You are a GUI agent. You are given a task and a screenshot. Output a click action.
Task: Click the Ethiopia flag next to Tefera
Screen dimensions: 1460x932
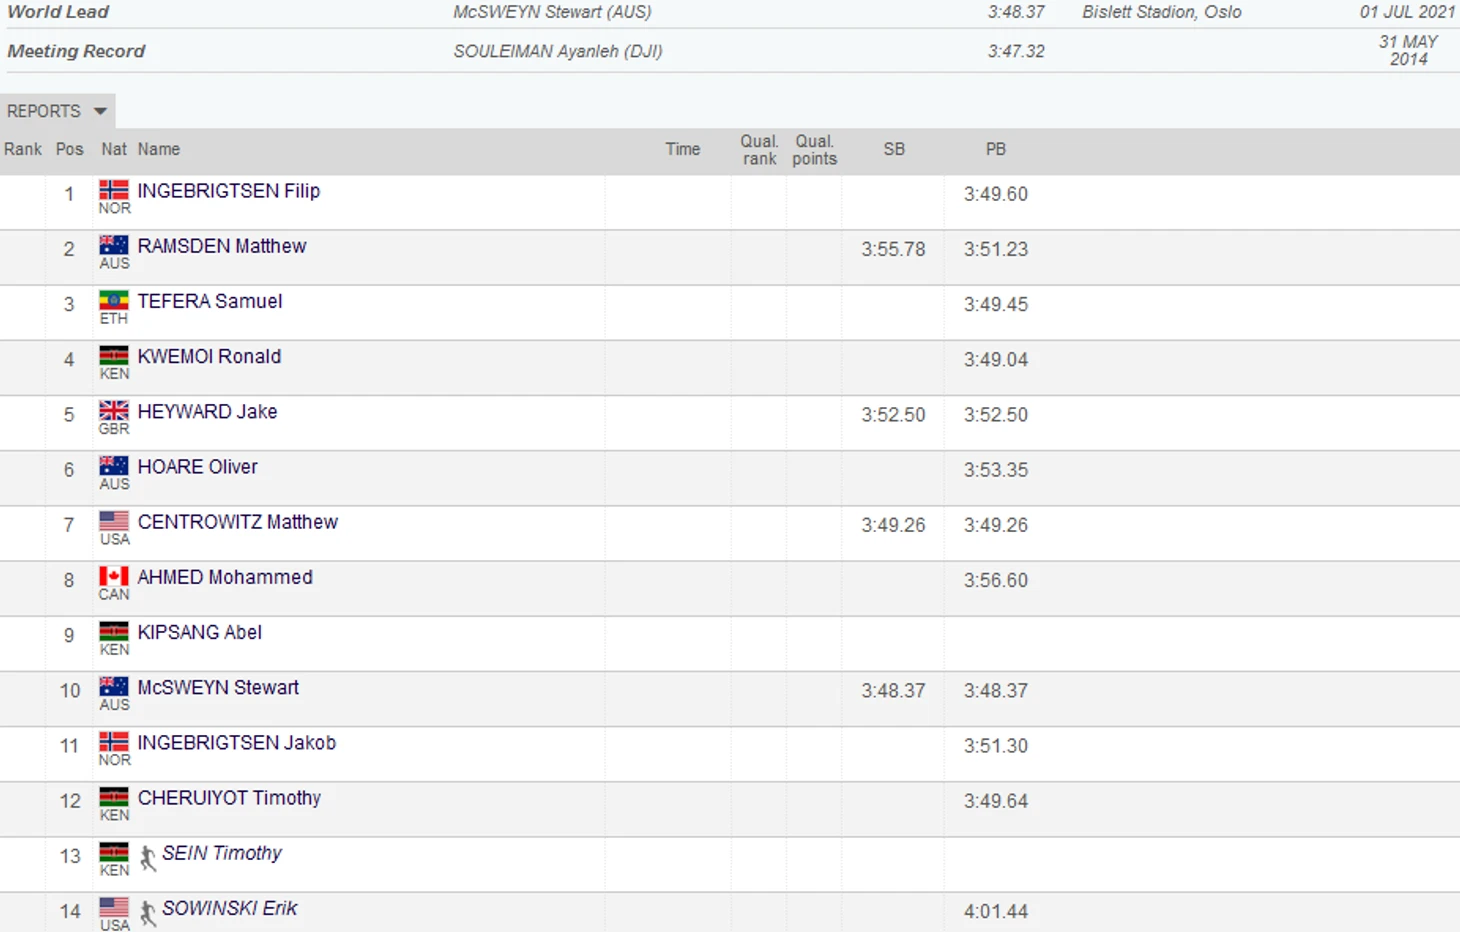(113, 300)
